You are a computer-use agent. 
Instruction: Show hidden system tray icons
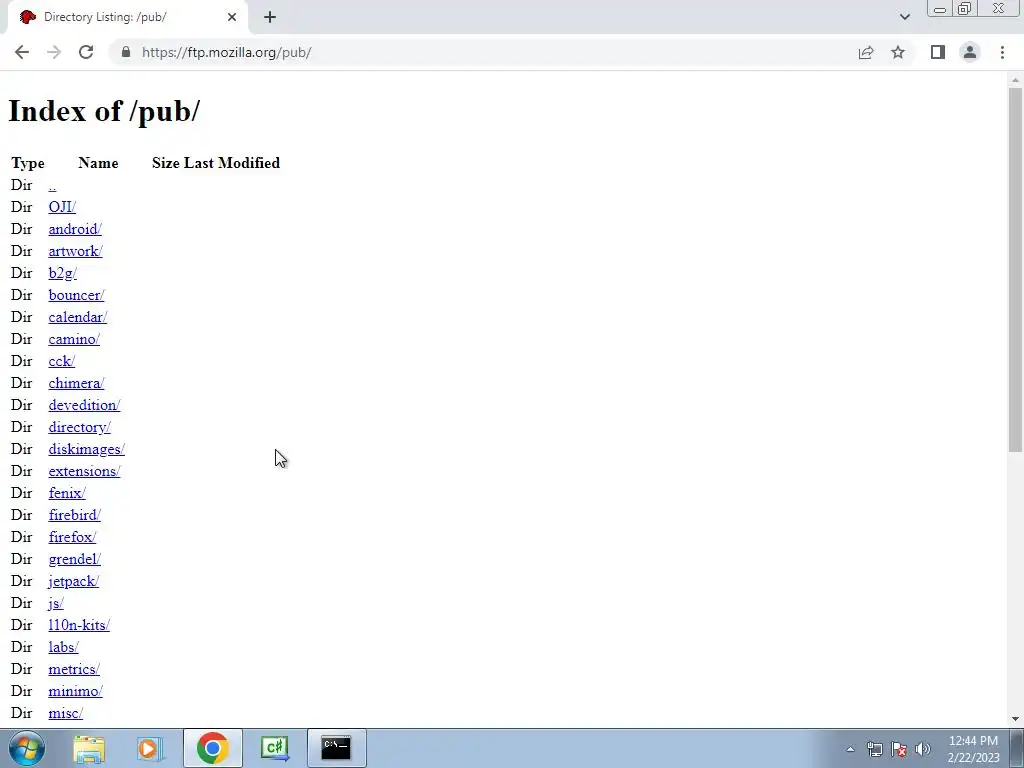point(850,749)
